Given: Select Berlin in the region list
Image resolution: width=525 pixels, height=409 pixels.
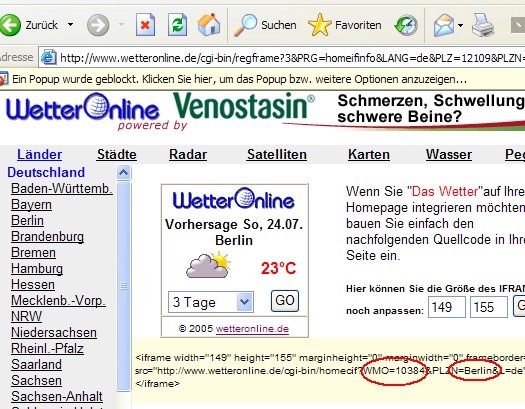Looking at the screenshot, I should click(x=27, y=221).
